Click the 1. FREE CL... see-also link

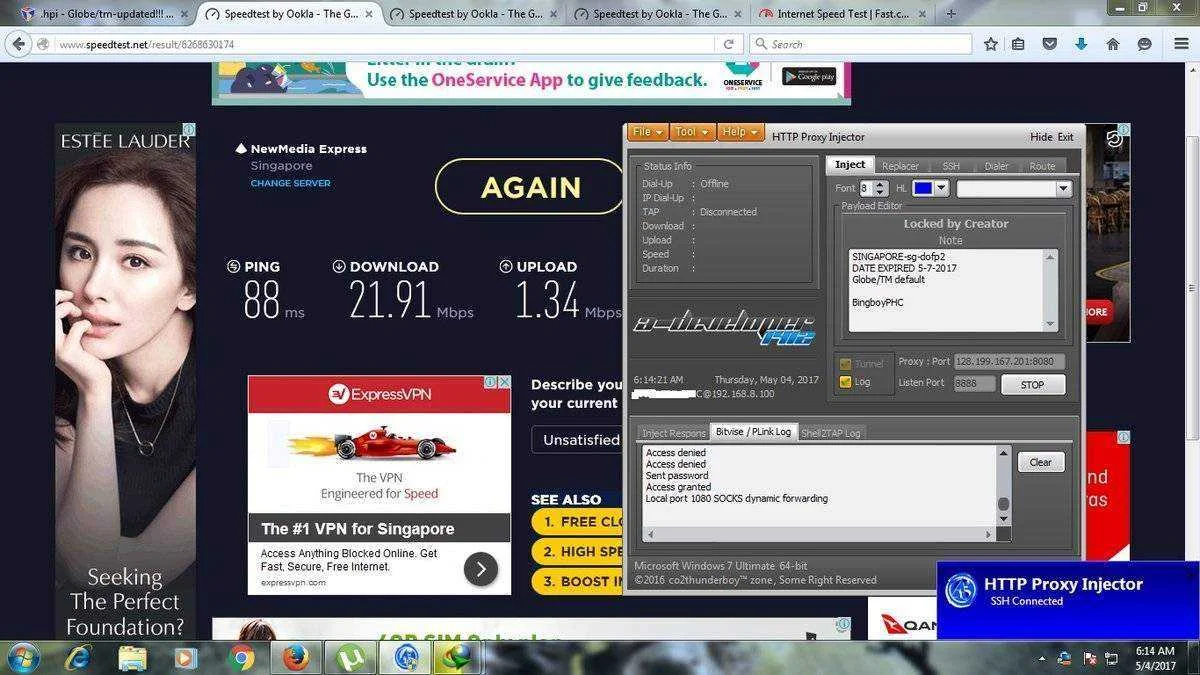[x=577, y=522]
